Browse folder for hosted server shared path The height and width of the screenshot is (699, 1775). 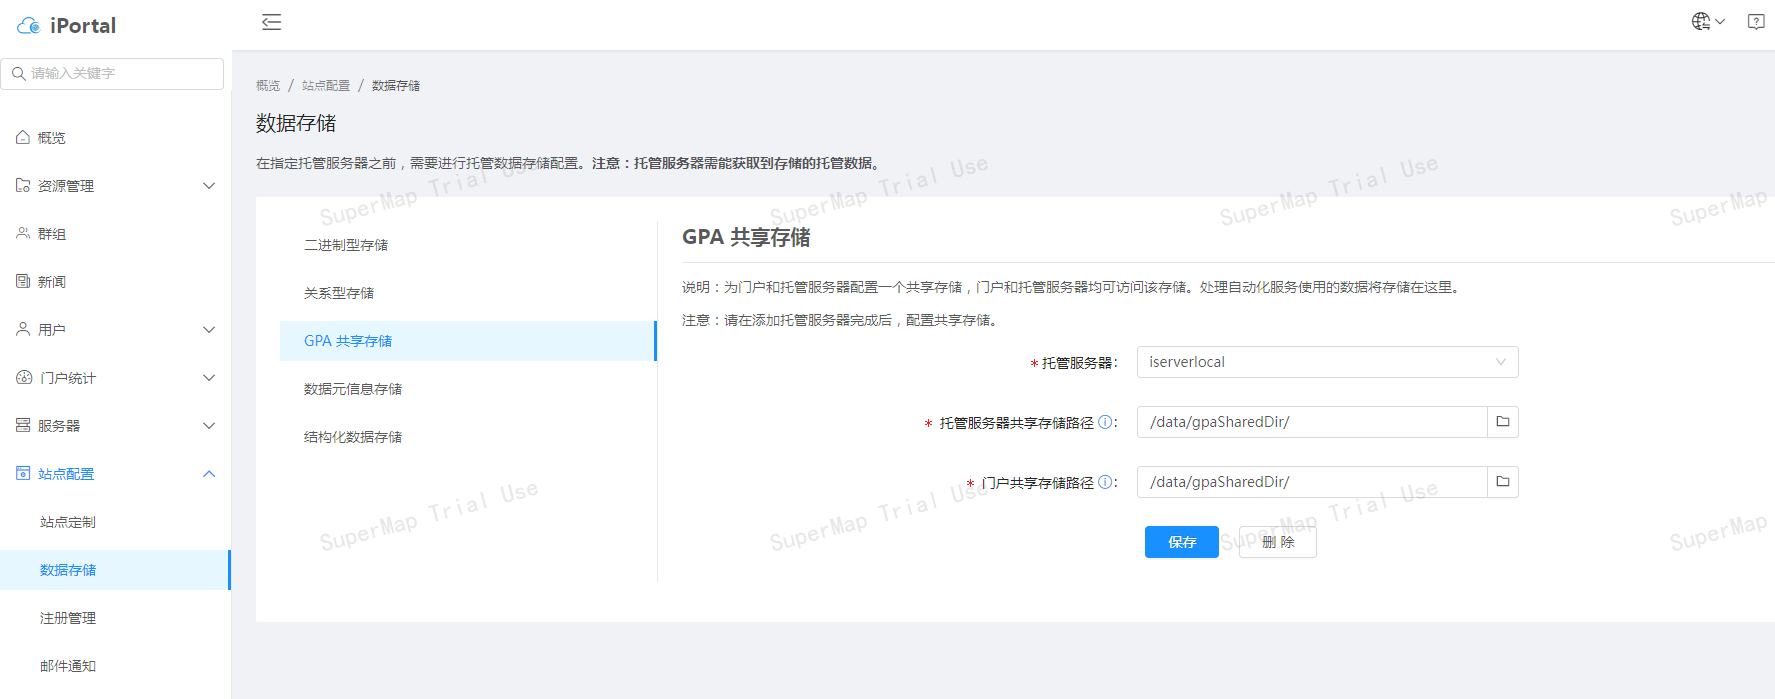pos(1502,422)
